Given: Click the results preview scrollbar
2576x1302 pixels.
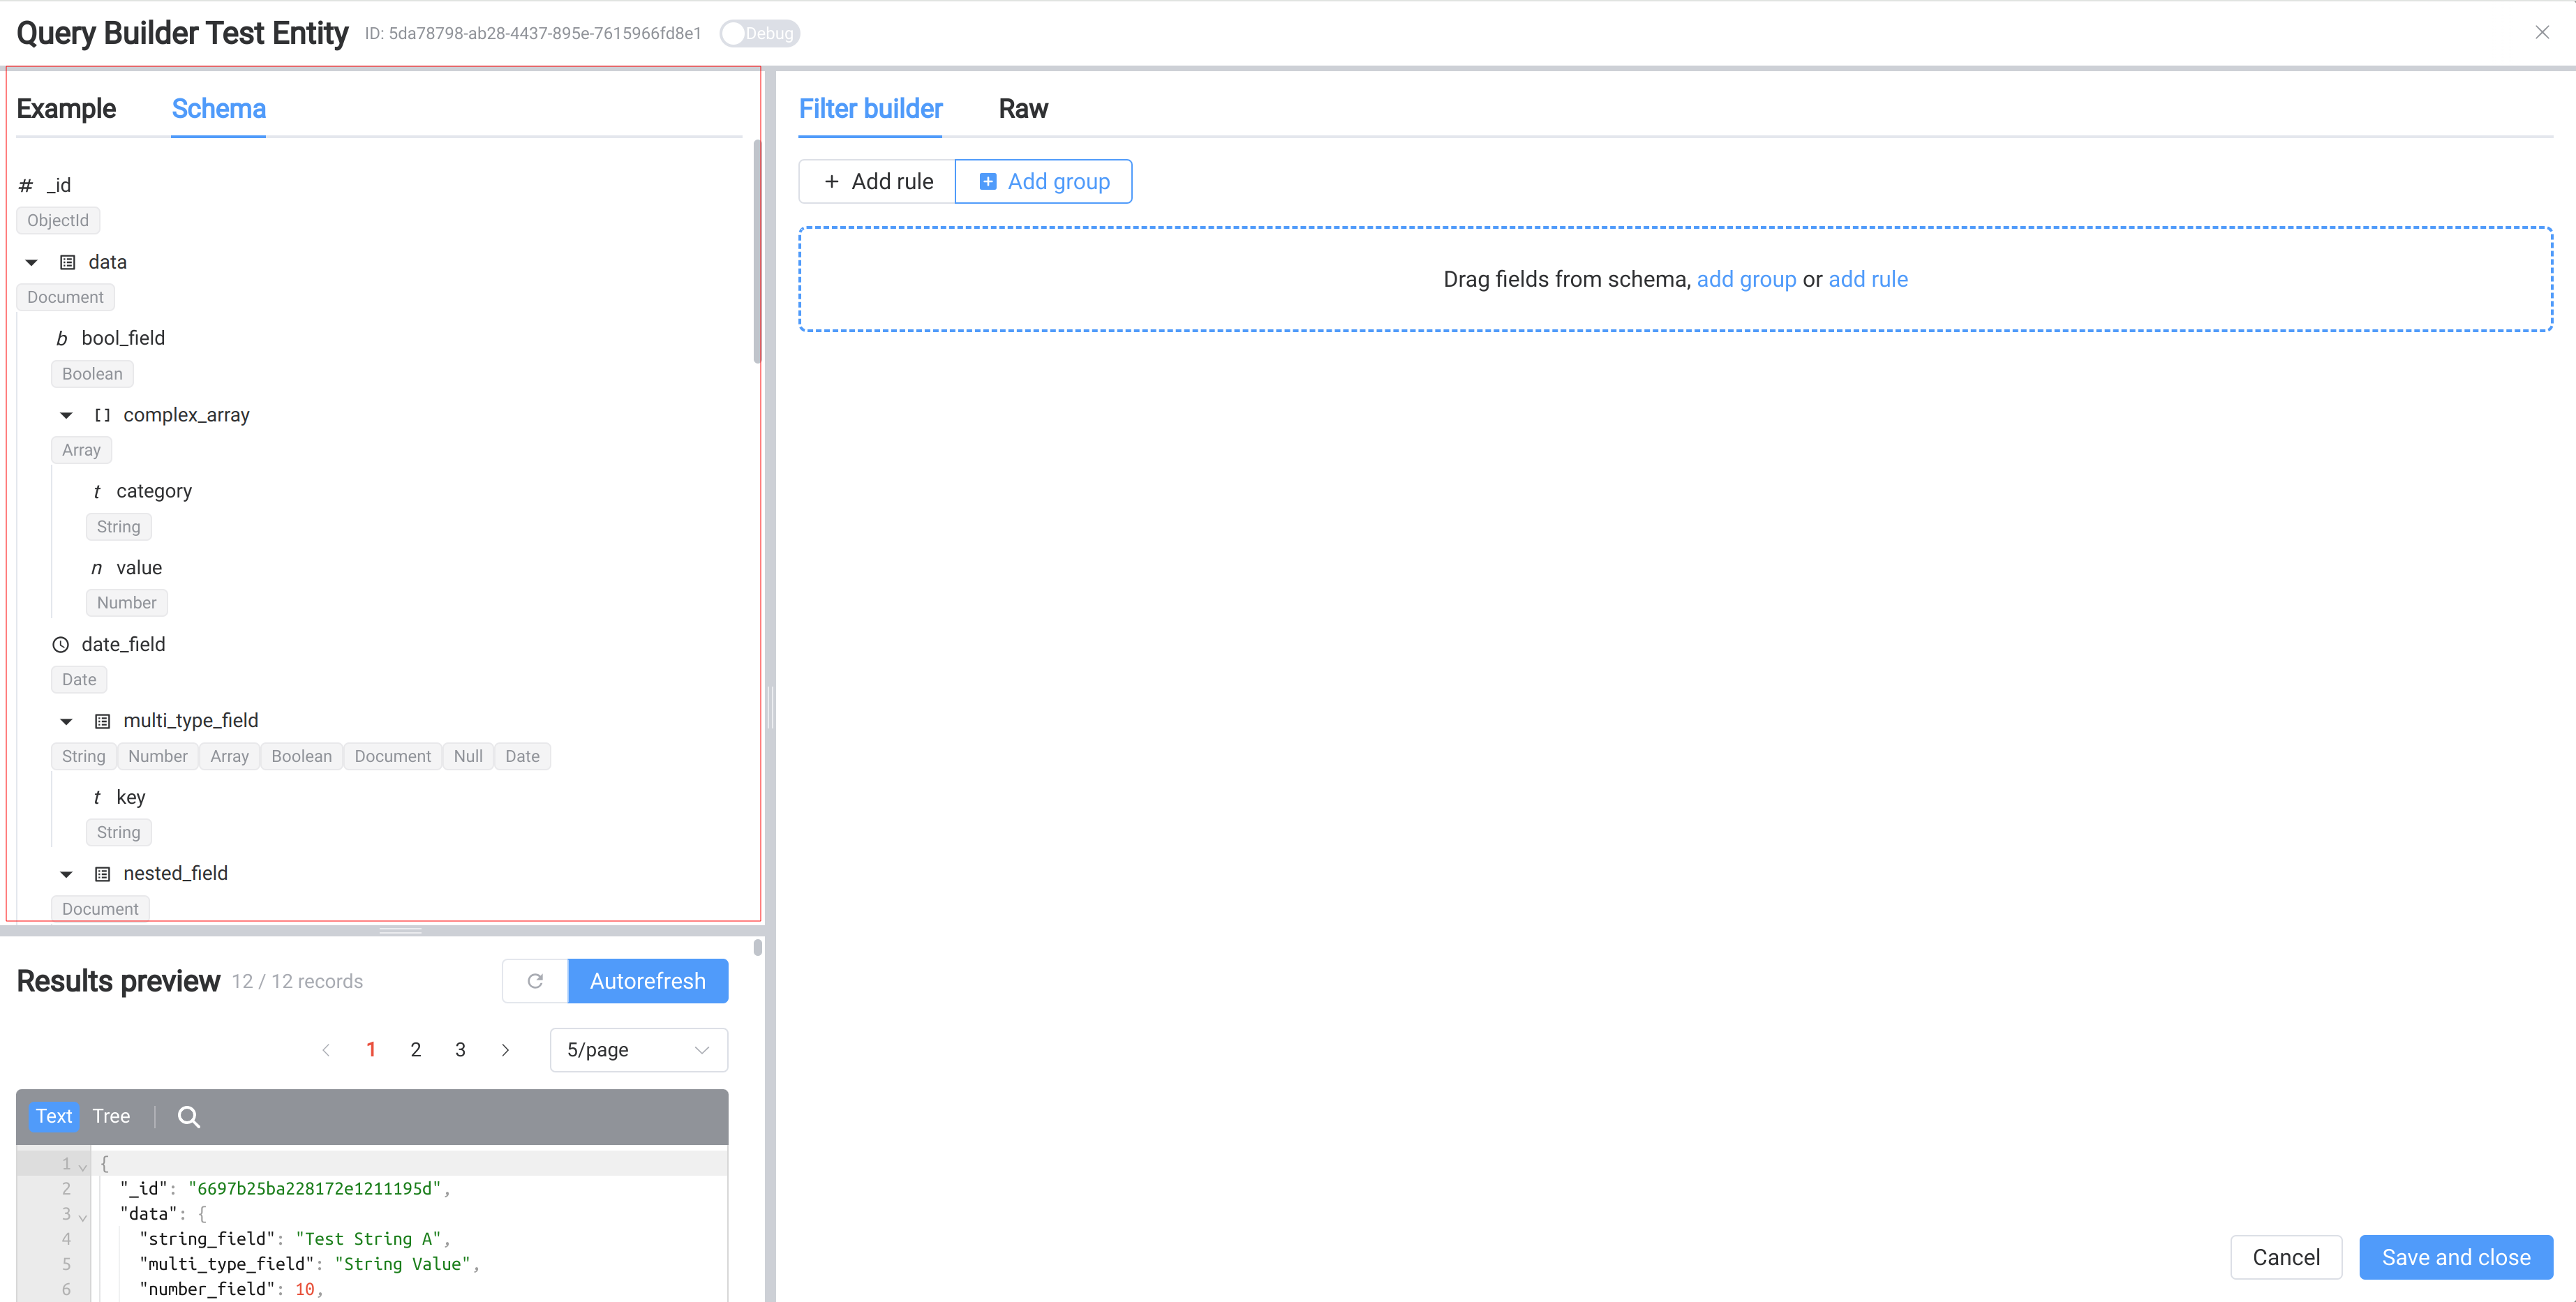Looking at the screenshot, I should 757,947.
